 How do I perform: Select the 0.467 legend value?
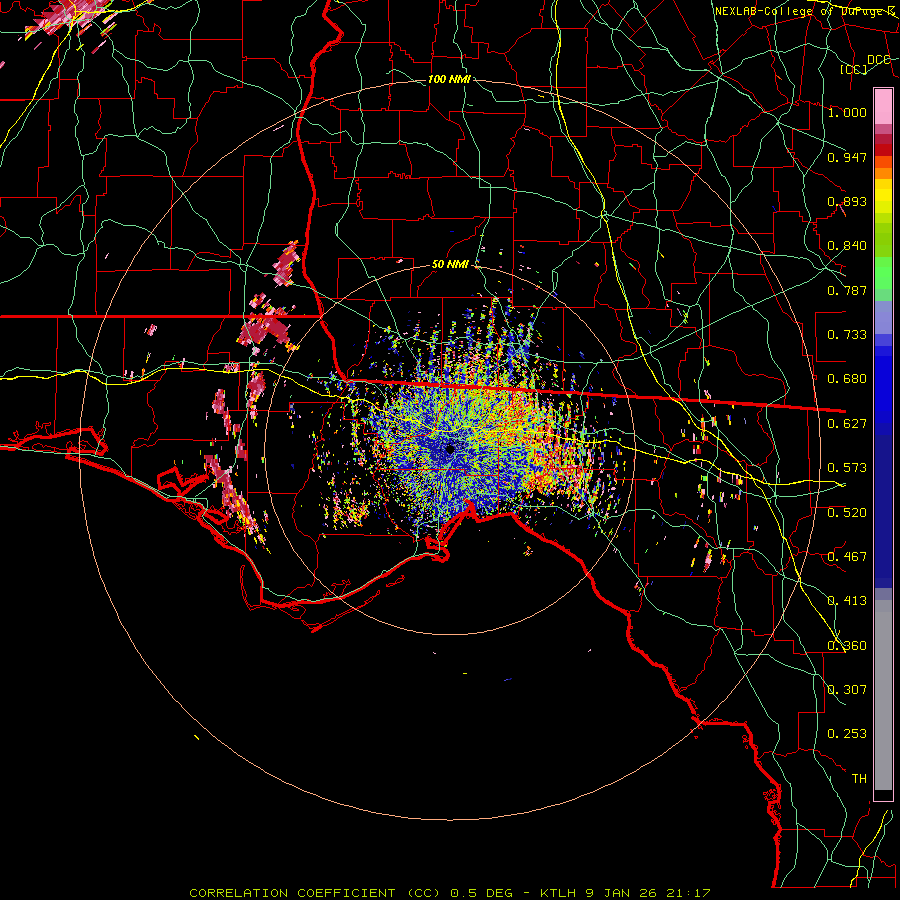[847, 557]
